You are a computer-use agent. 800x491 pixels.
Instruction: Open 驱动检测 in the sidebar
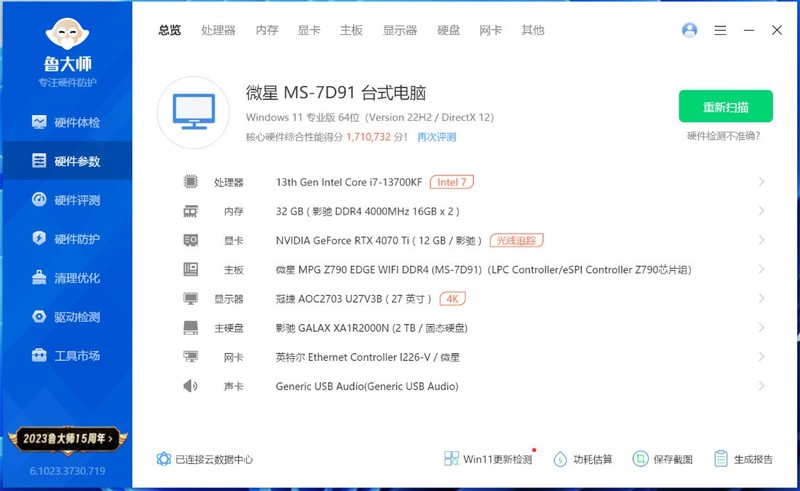66,316
